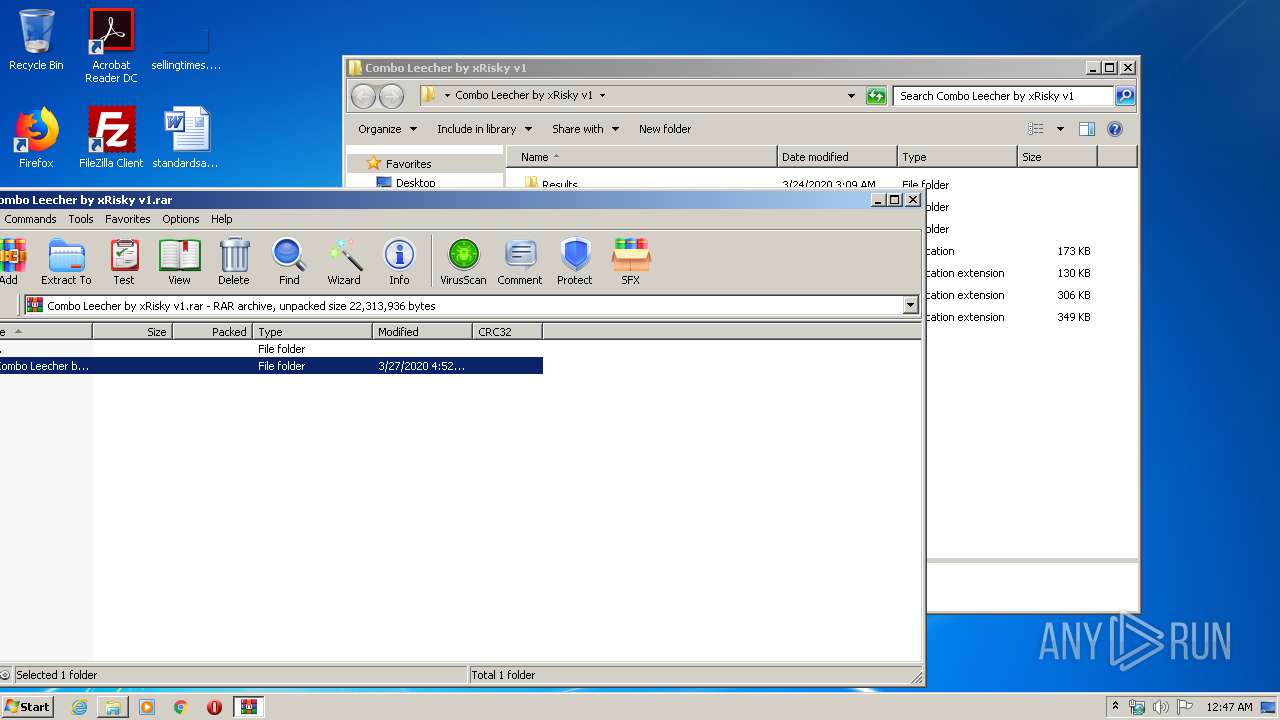The height and width of the screenshot is (720, 1280).
Task: Click the Start button
Action: click(x=27, y=707)
